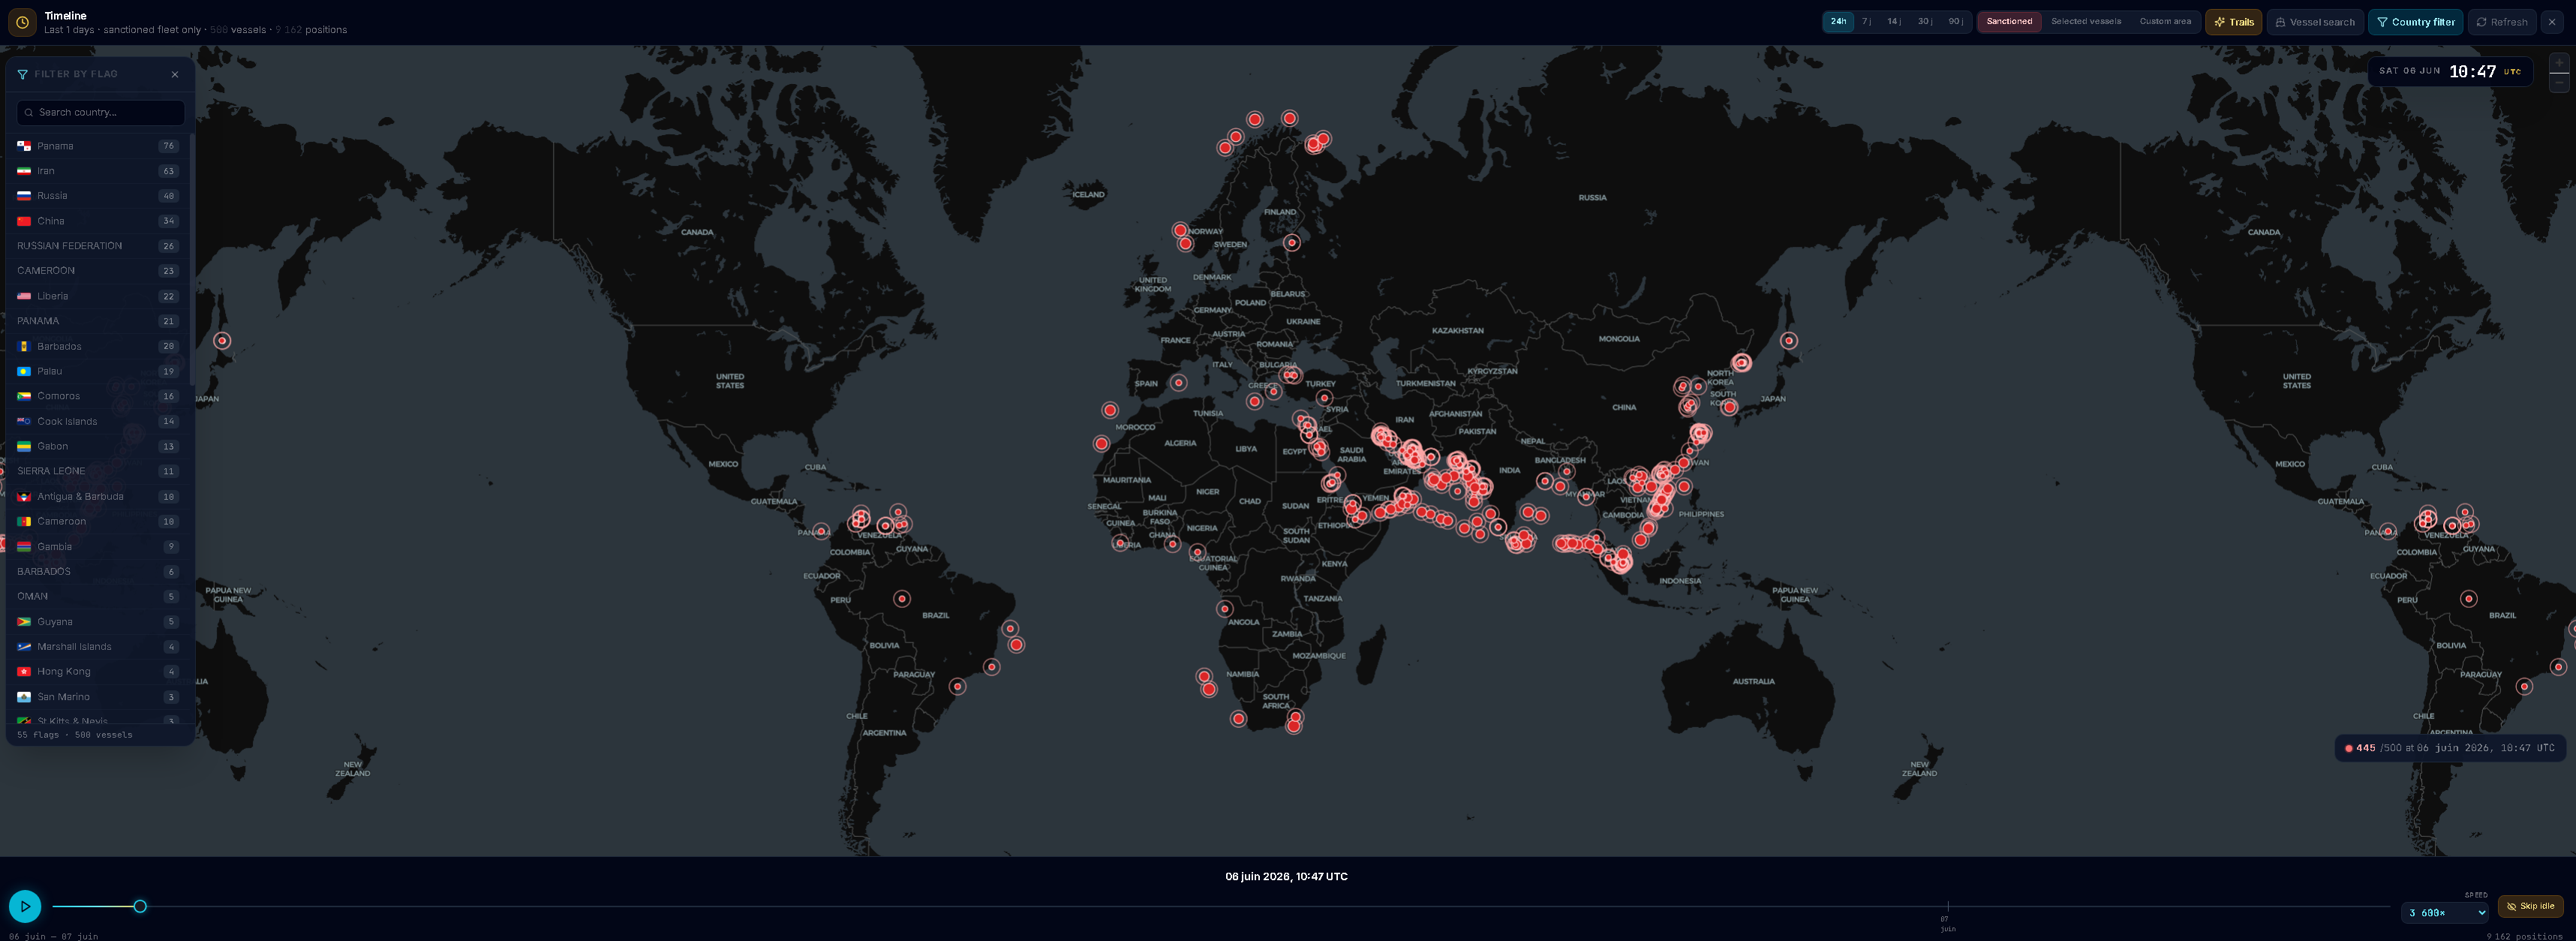
Task: Click the Gambia flag icon
Action: tap(24, 546)
